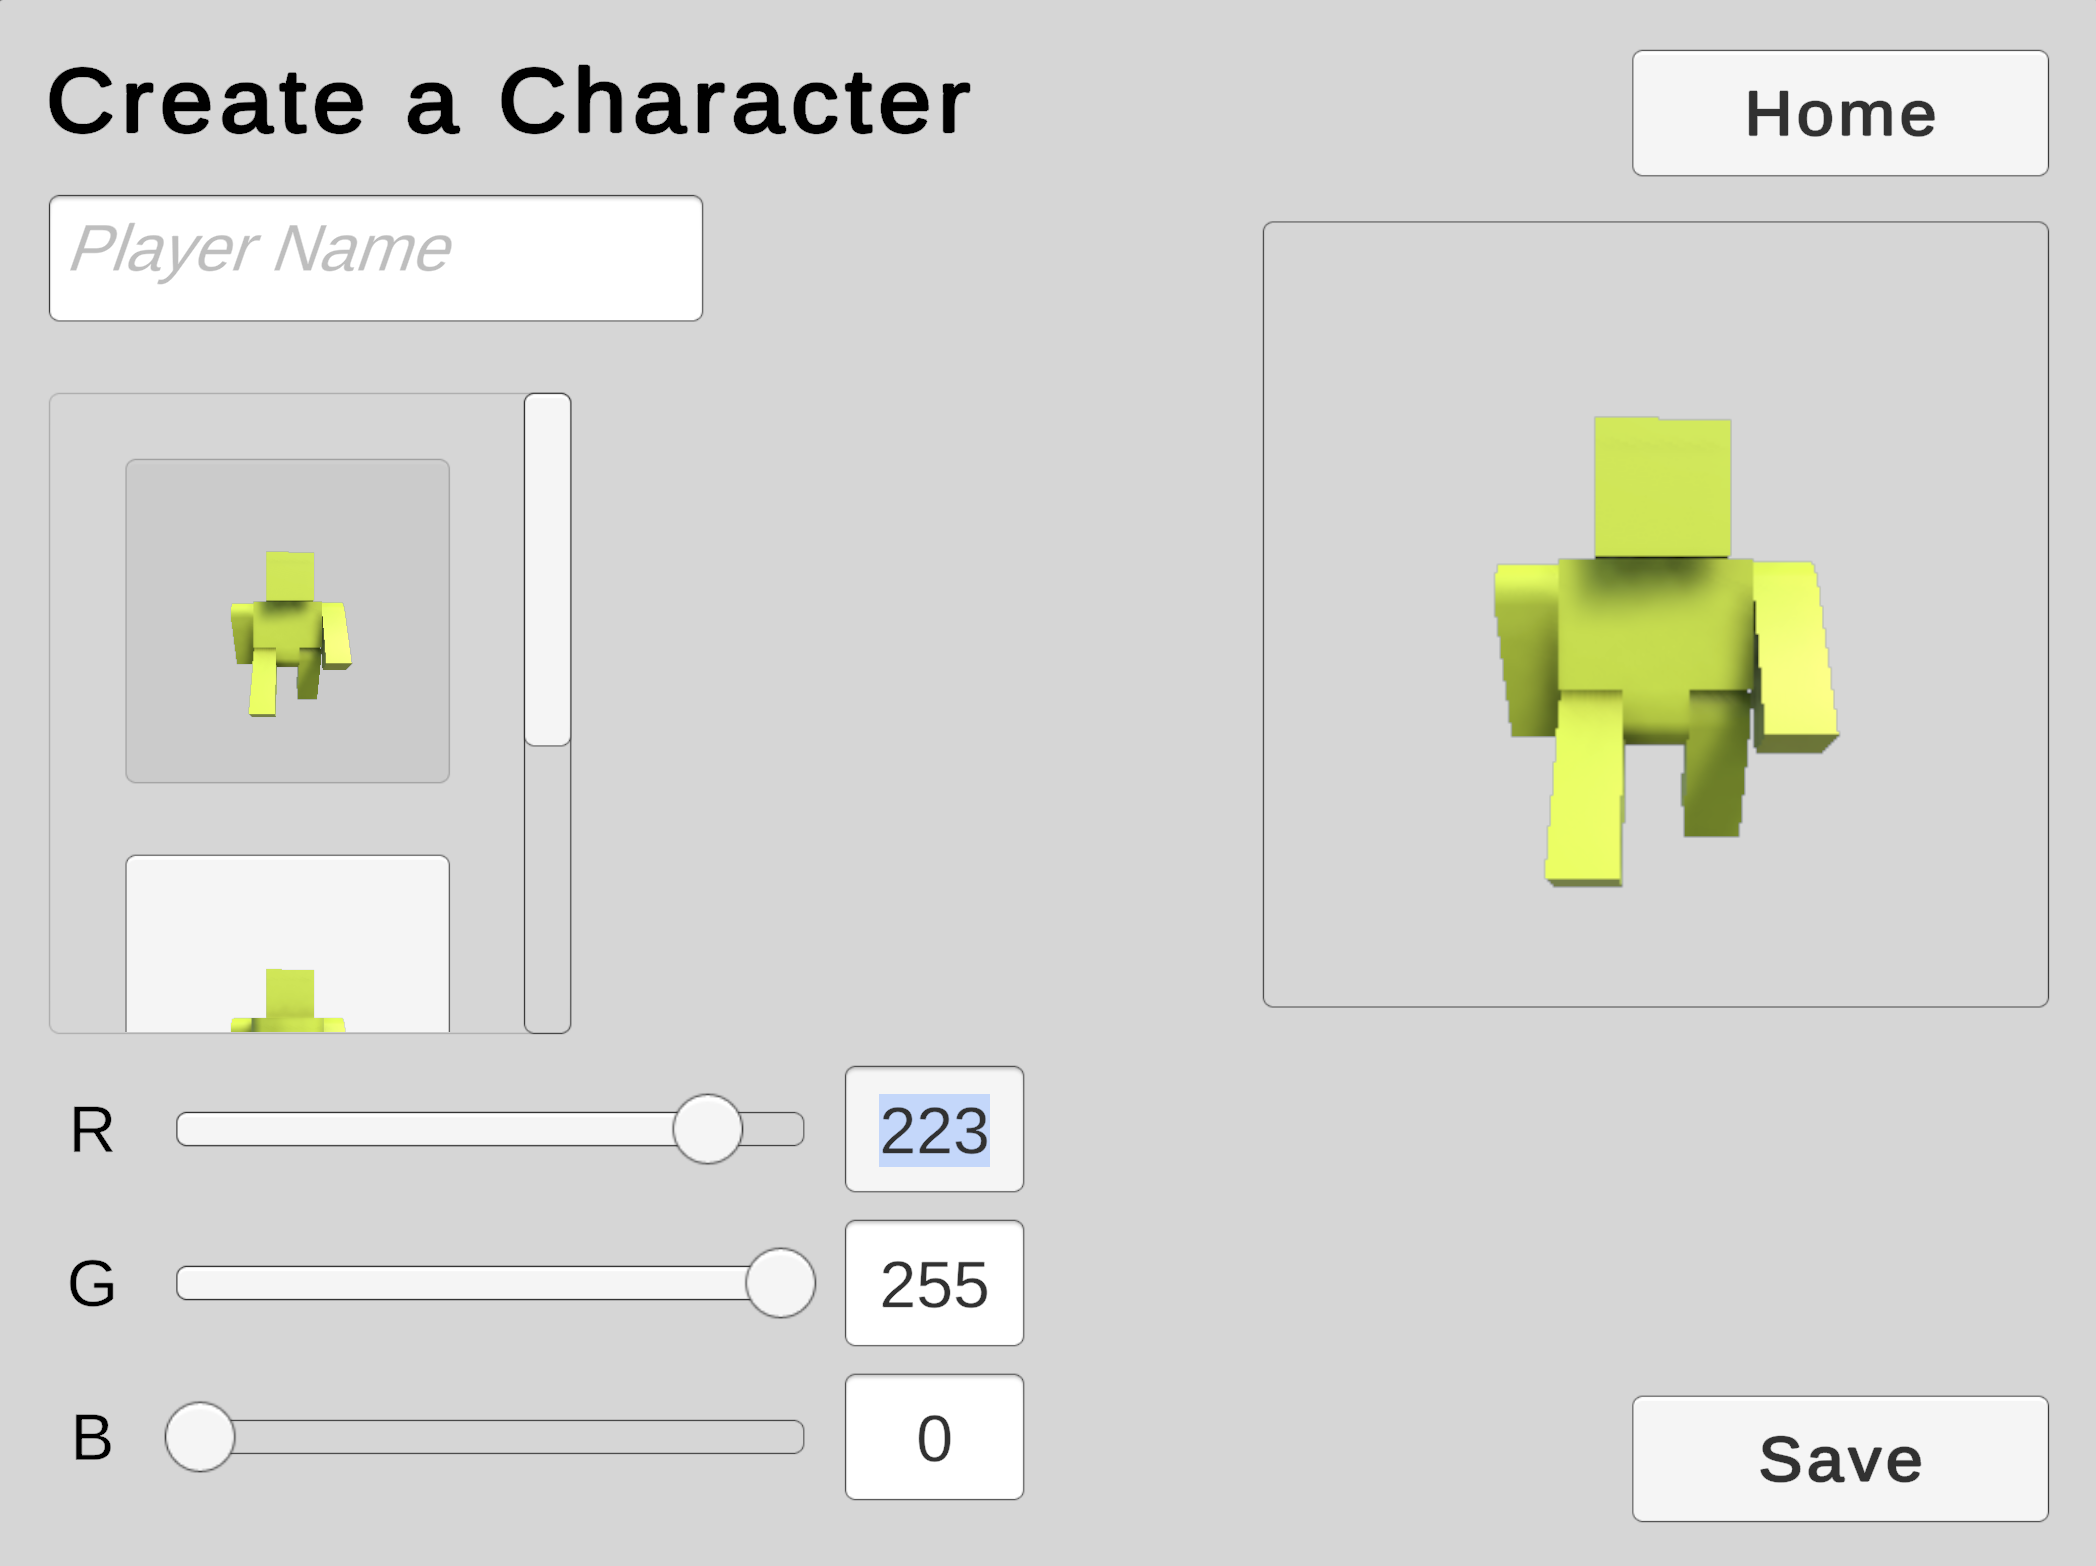Viewport: 2096px width, 1566px height.
Task: Click the R slider track right of the knob
Action: pos(774,1129)
